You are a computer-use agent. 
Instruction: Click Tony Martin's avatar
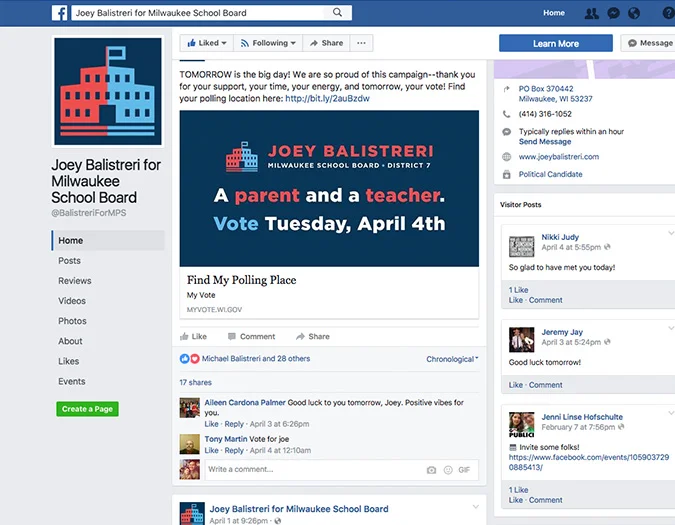point(190,444)
